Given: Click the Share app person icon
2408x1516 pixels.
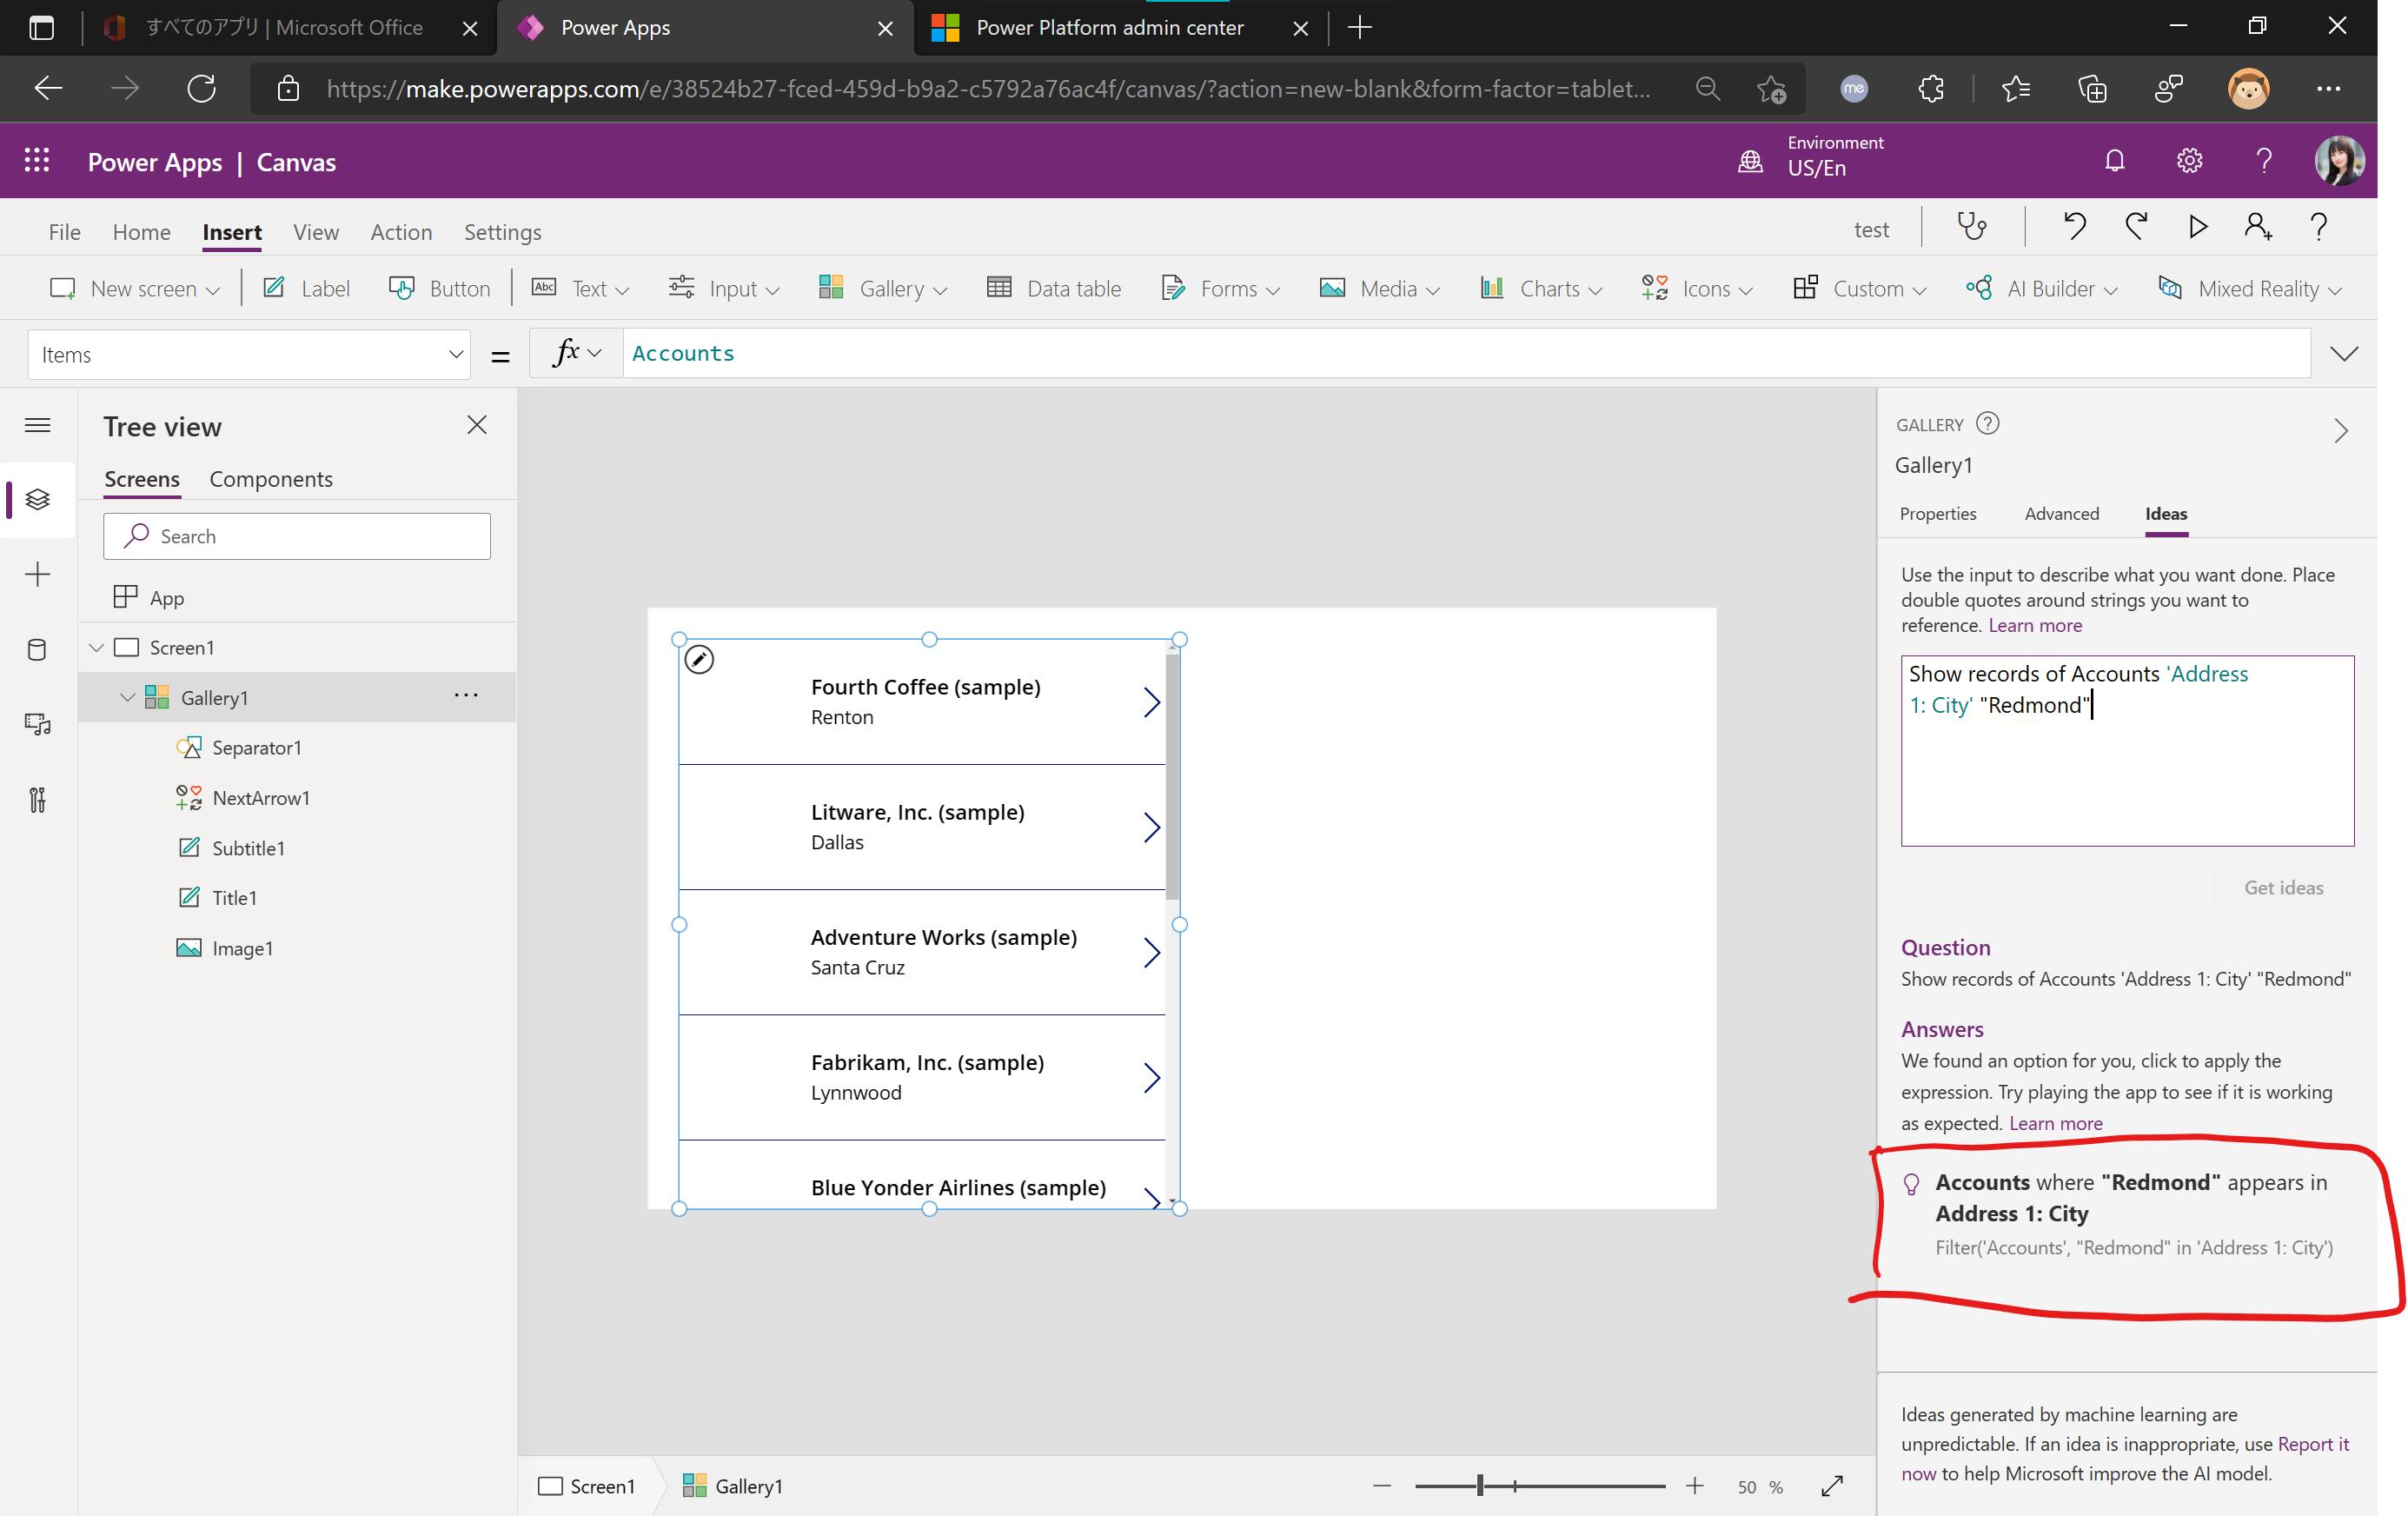Looking at the screenshot, I should coord(2257,227).
